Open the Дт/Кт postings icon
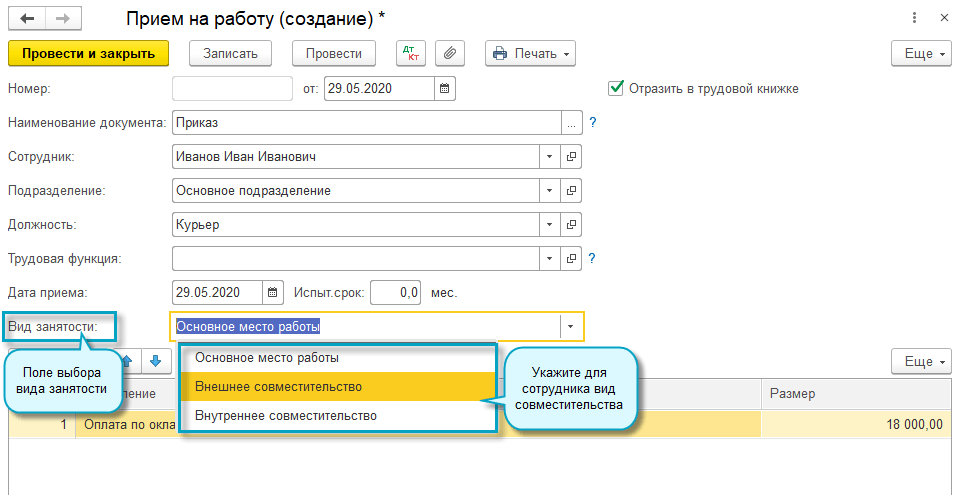The height and width of the screenshot is (495, 965). (x=411, y=53)
